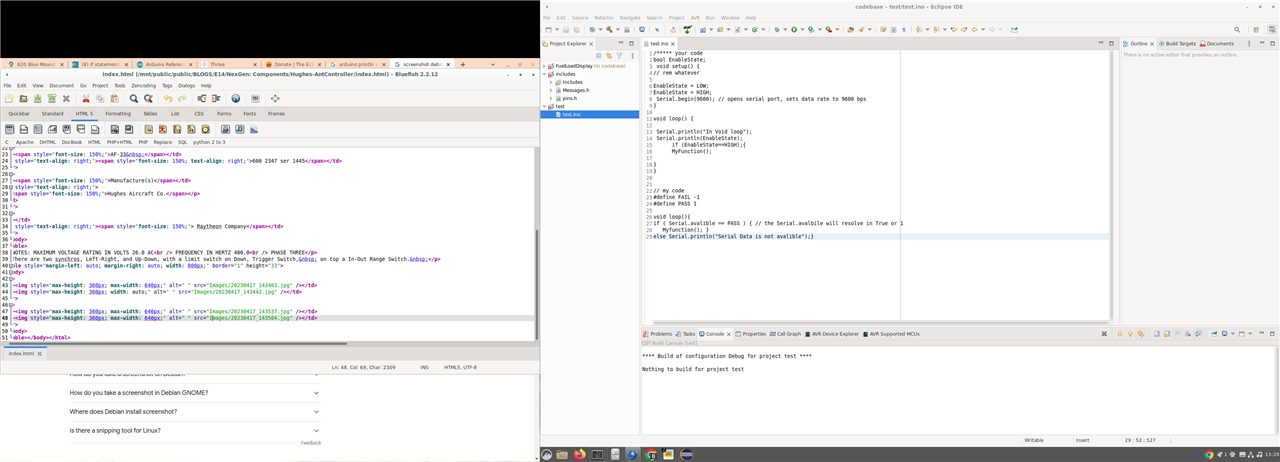Click the clock in the system tray
1280x462 pixels.
pyautogui.click(x=1271, y=454)
